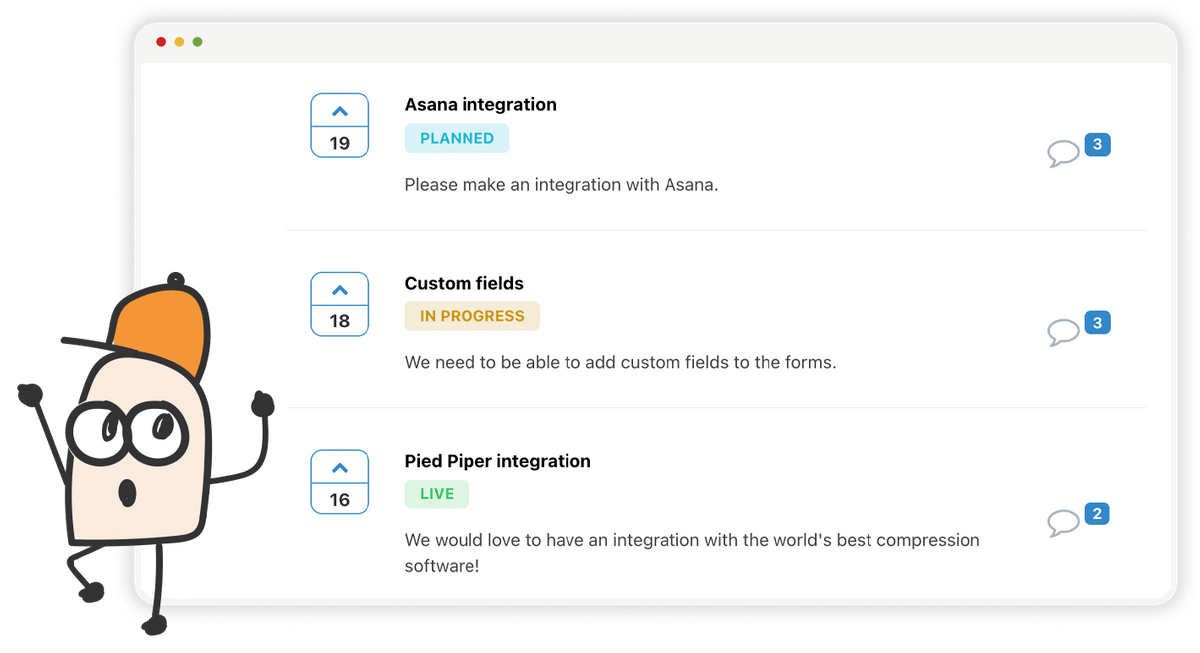Viewport: 1200px width, 653px height.
Task: Click the 18 vote count
Action: [x=340, y=321]
